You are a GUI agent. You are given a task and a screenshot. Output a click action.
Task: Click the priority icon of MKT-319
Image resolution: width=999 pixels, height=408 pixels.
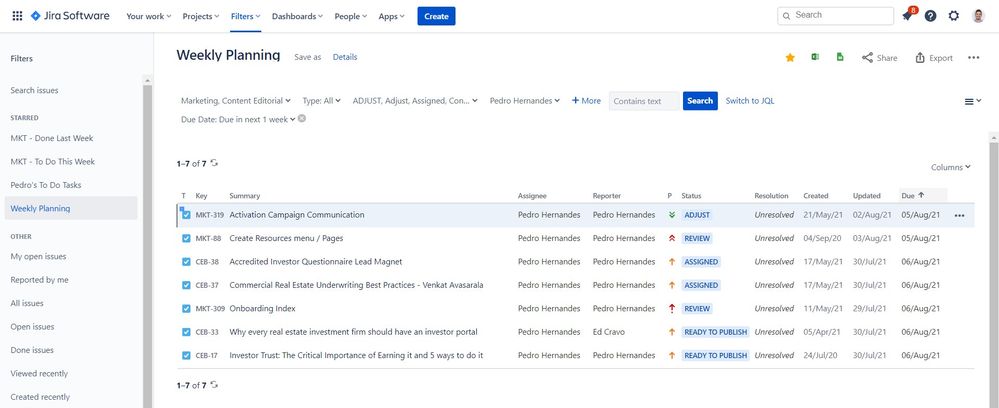672,215
